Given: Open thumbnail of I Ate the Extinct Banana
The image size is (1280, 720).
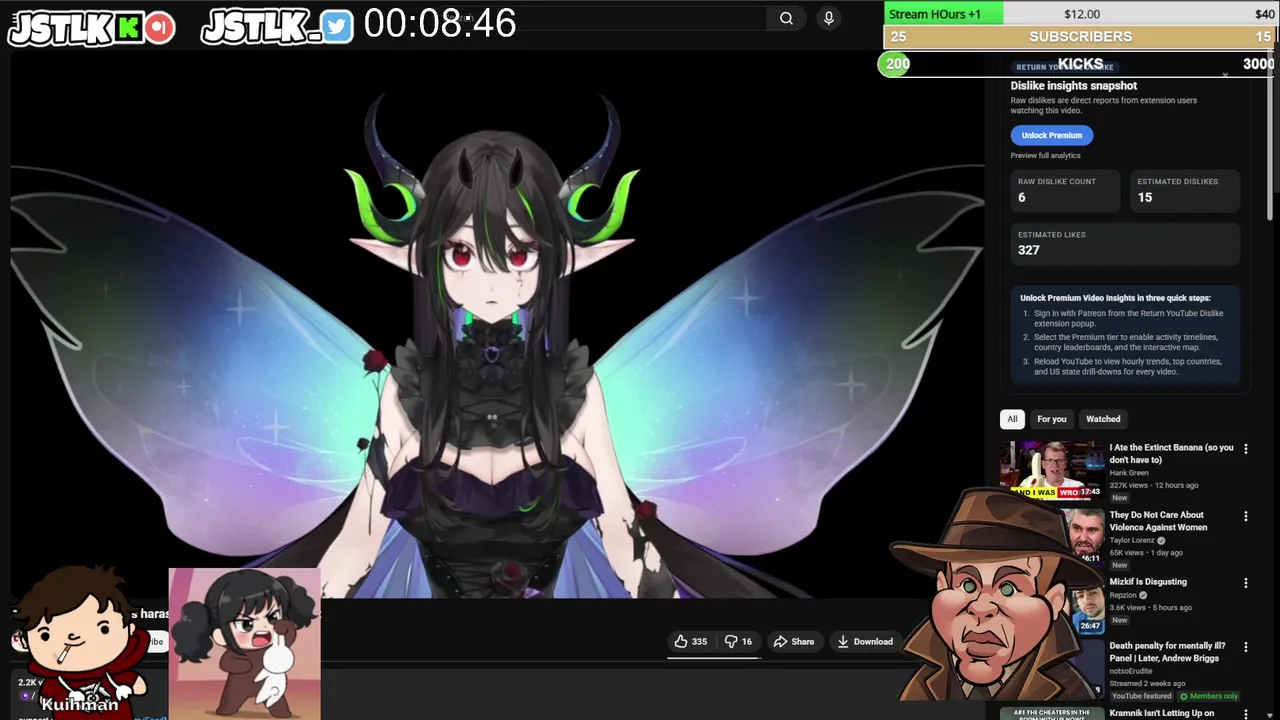Looking at the screenshot, I should pos(1051,468).
